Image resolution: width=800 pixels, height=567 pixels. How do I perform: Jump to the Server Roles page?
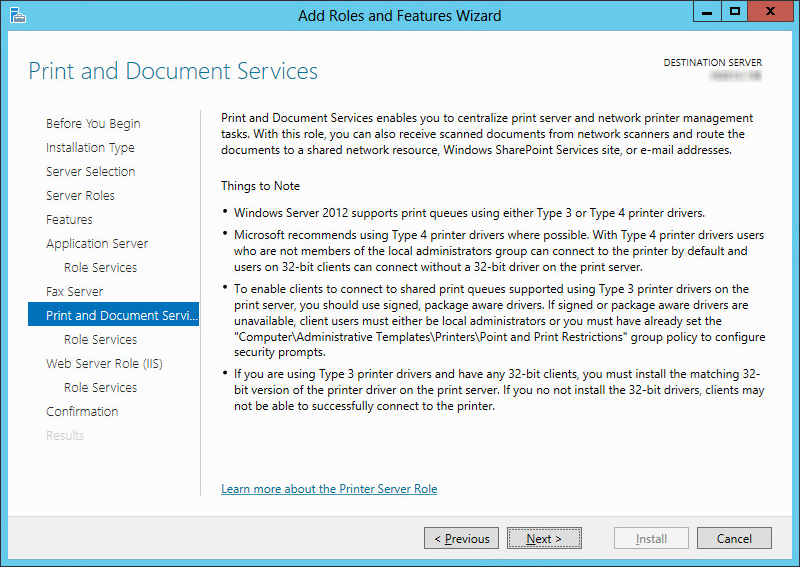[80, 196]
